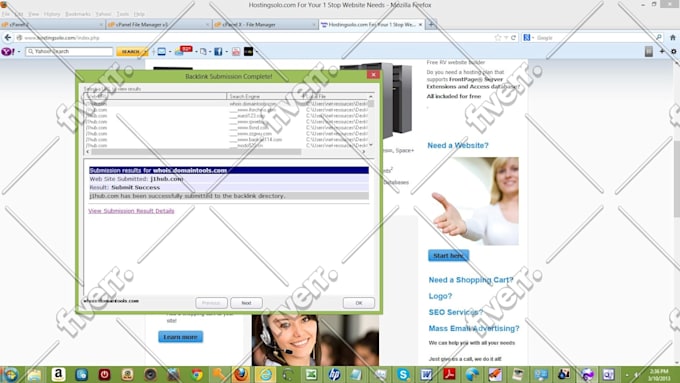The image size is (680, 383).
Task: Open the File menu
Action: (x=6, y=14)
